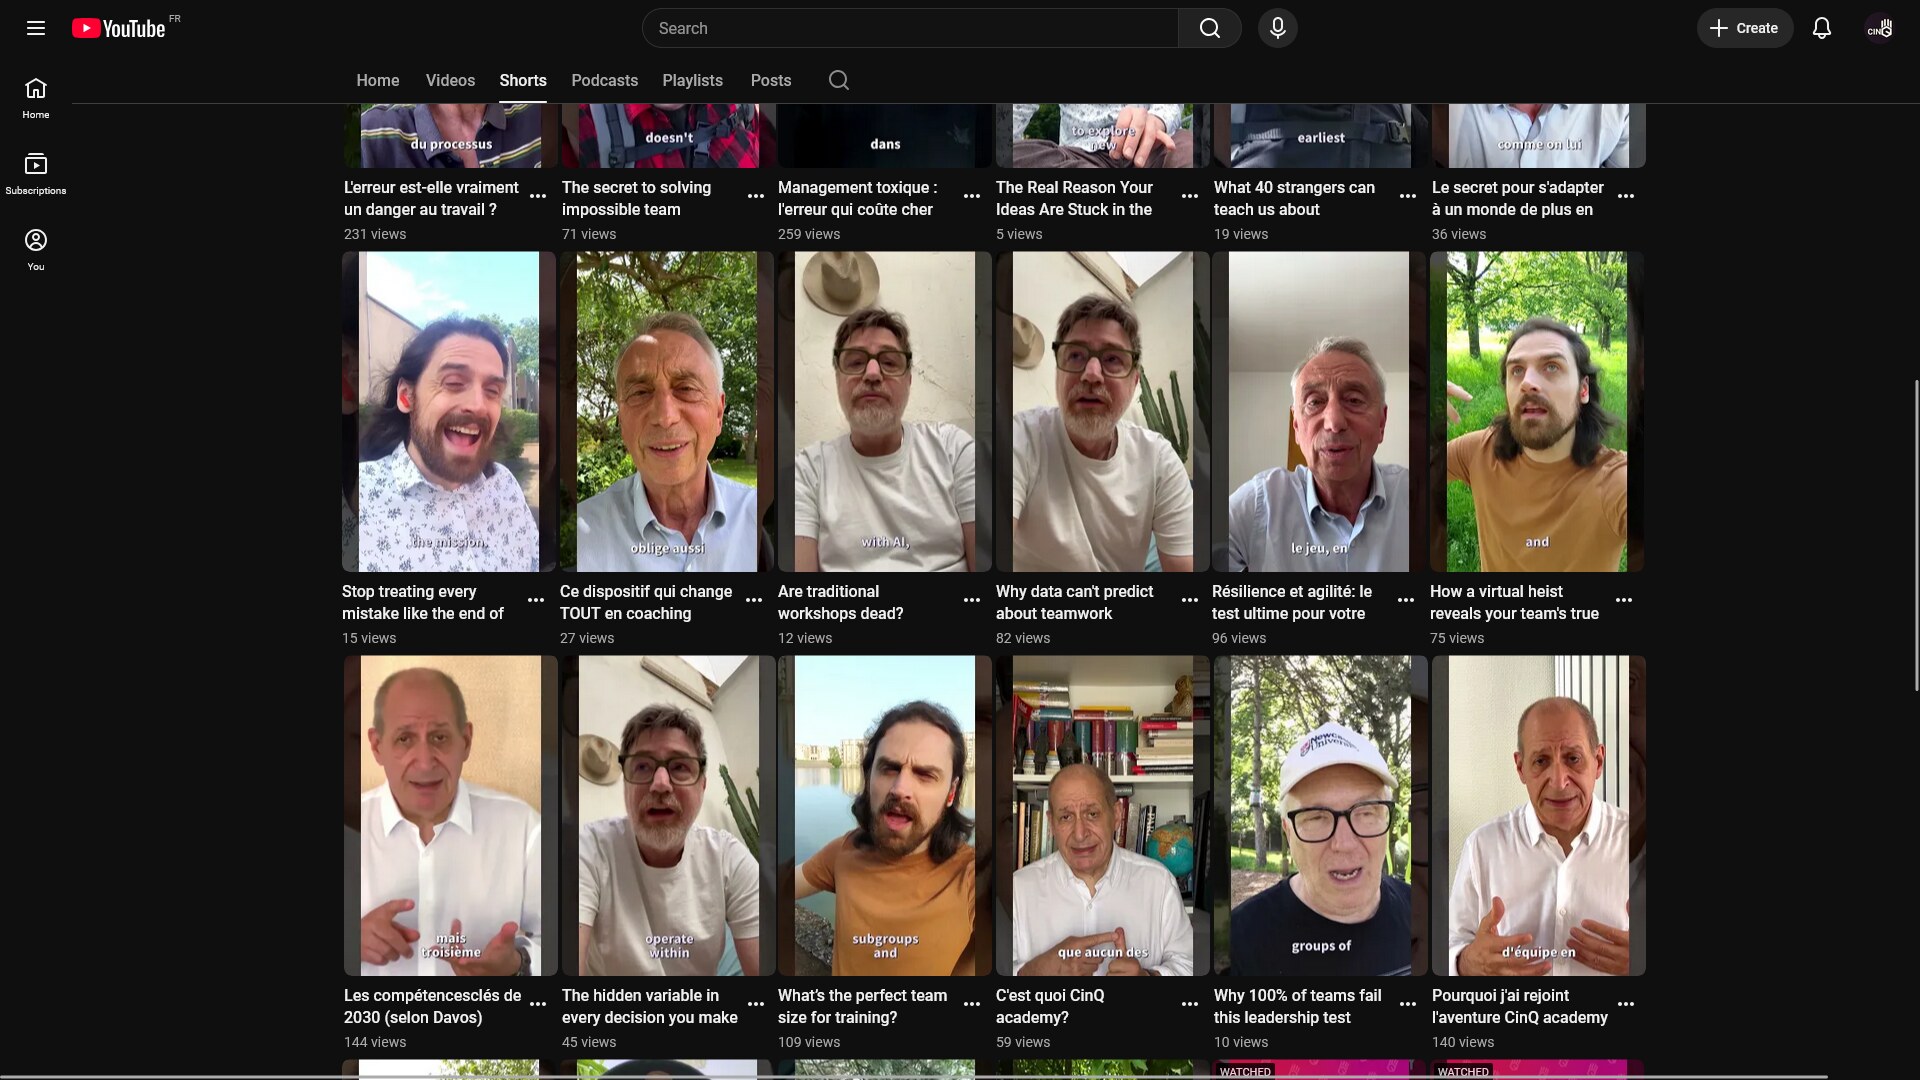Open 'C'est quoi CinQ academy?' title link

1050,1006
